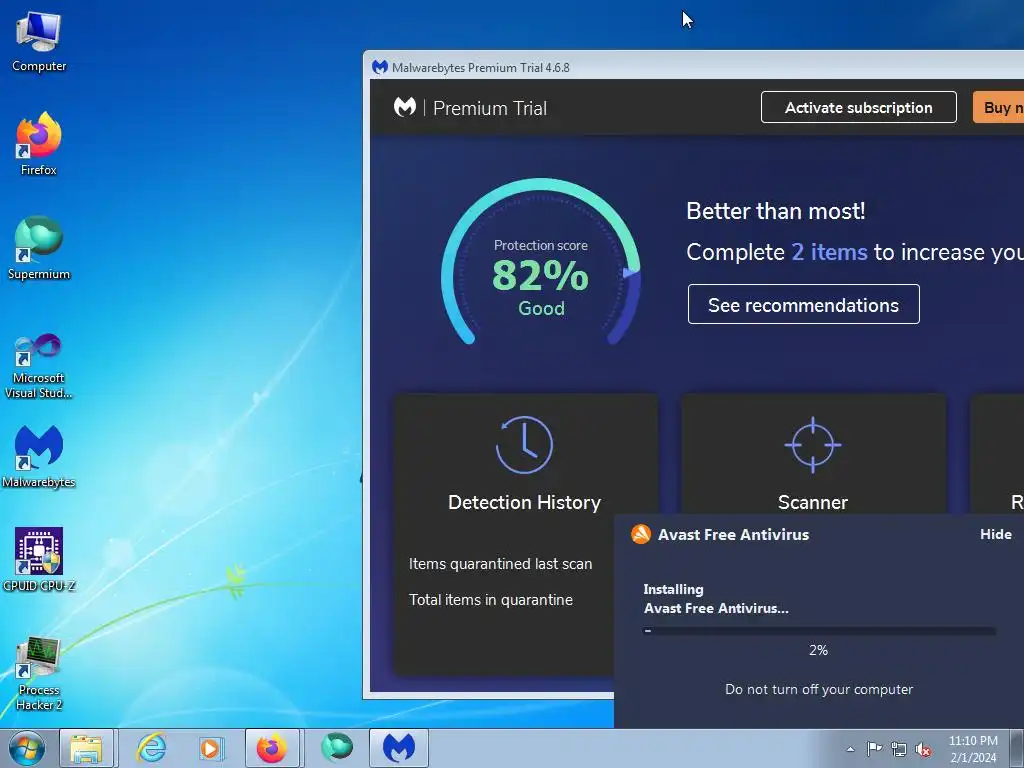Click the Malwarebytes title bar icon
Screen dimensions: 1024x768
[379, 67]
